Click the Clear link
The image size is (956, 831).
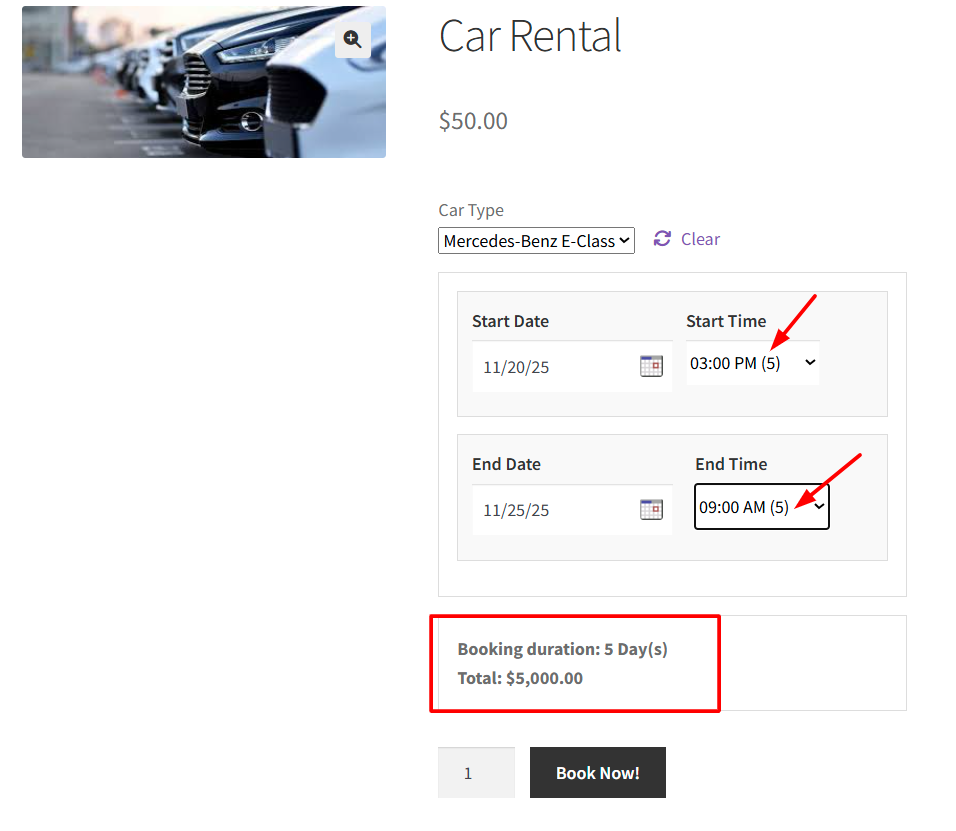click(700, 239)
